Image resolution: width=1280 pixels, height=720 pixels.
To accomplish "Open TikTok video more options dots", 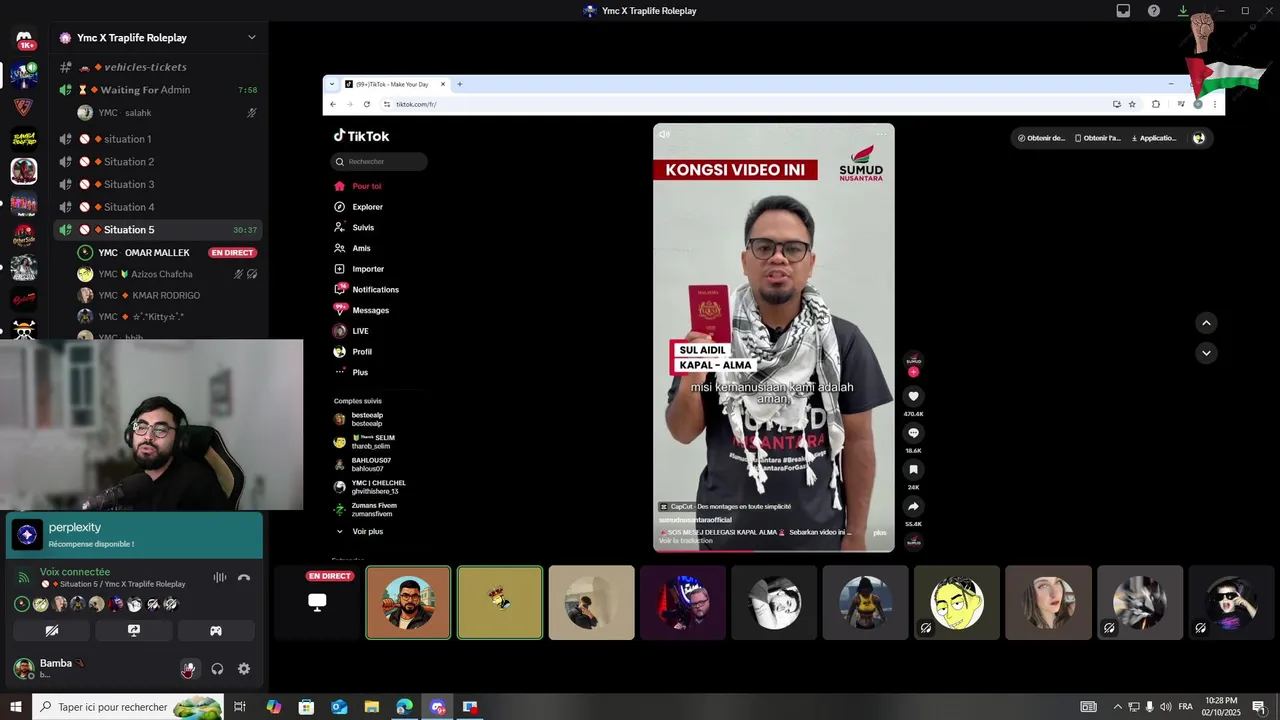I will click(x=881, y=134).
